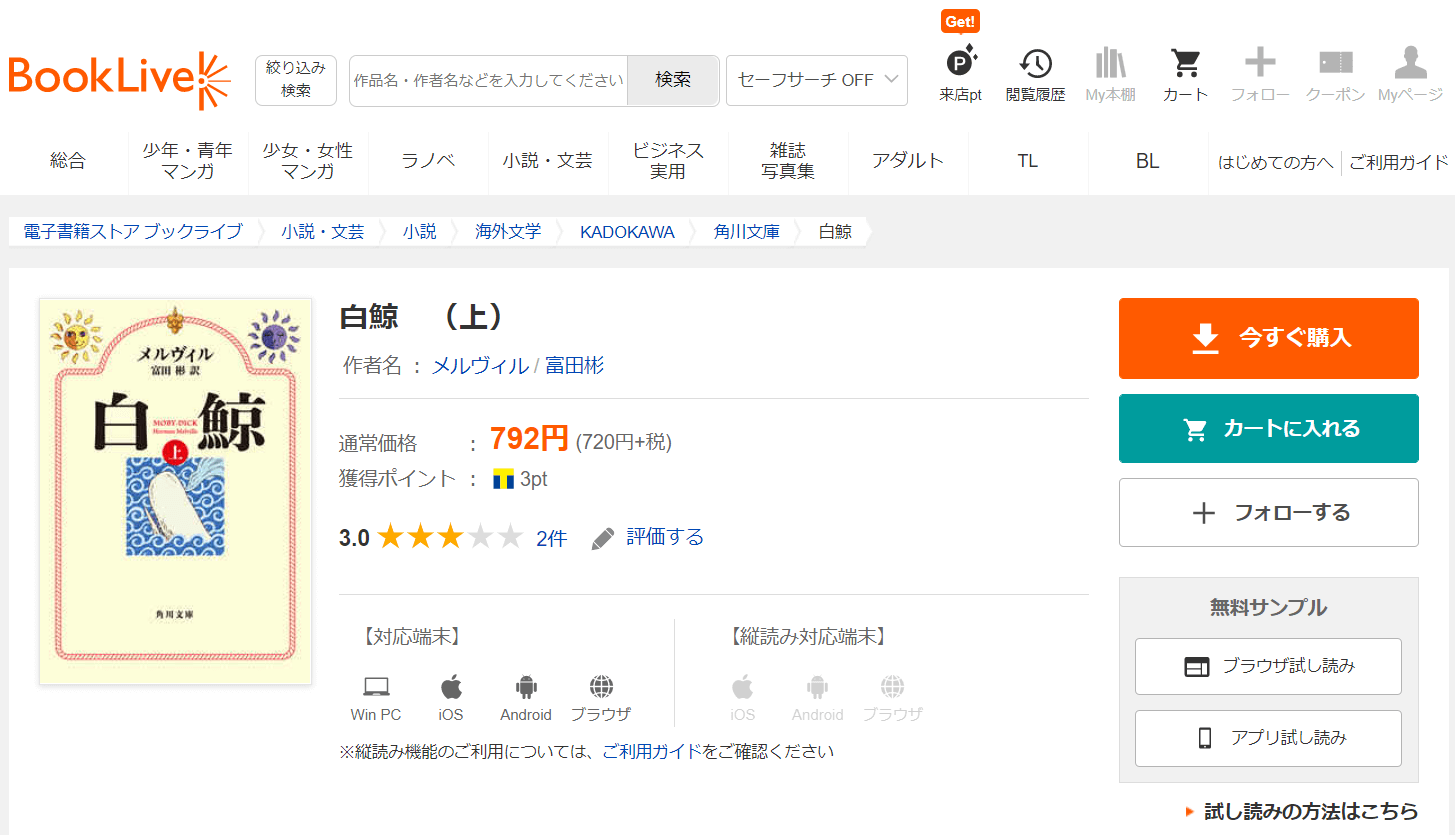The image size is (1455, 835).
Task: Click the search input field
Action: click(488, 80)
